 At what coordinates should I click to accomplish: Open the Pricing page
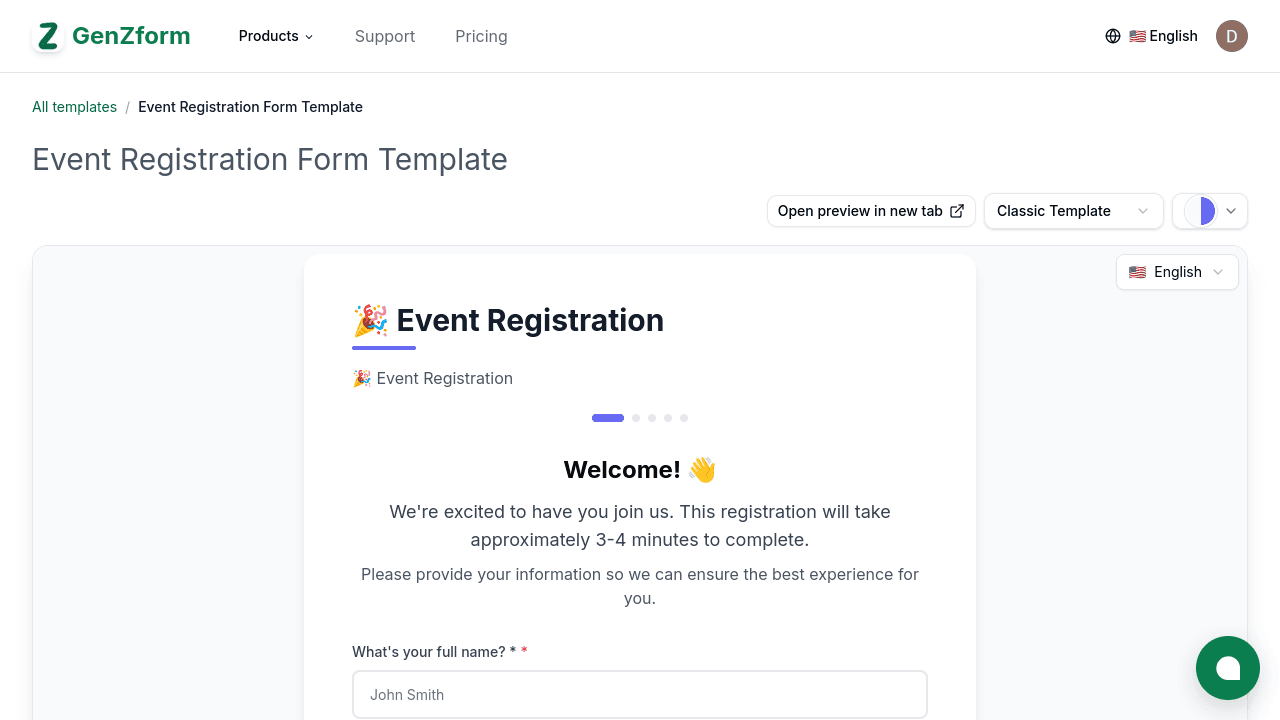point(481,36)
